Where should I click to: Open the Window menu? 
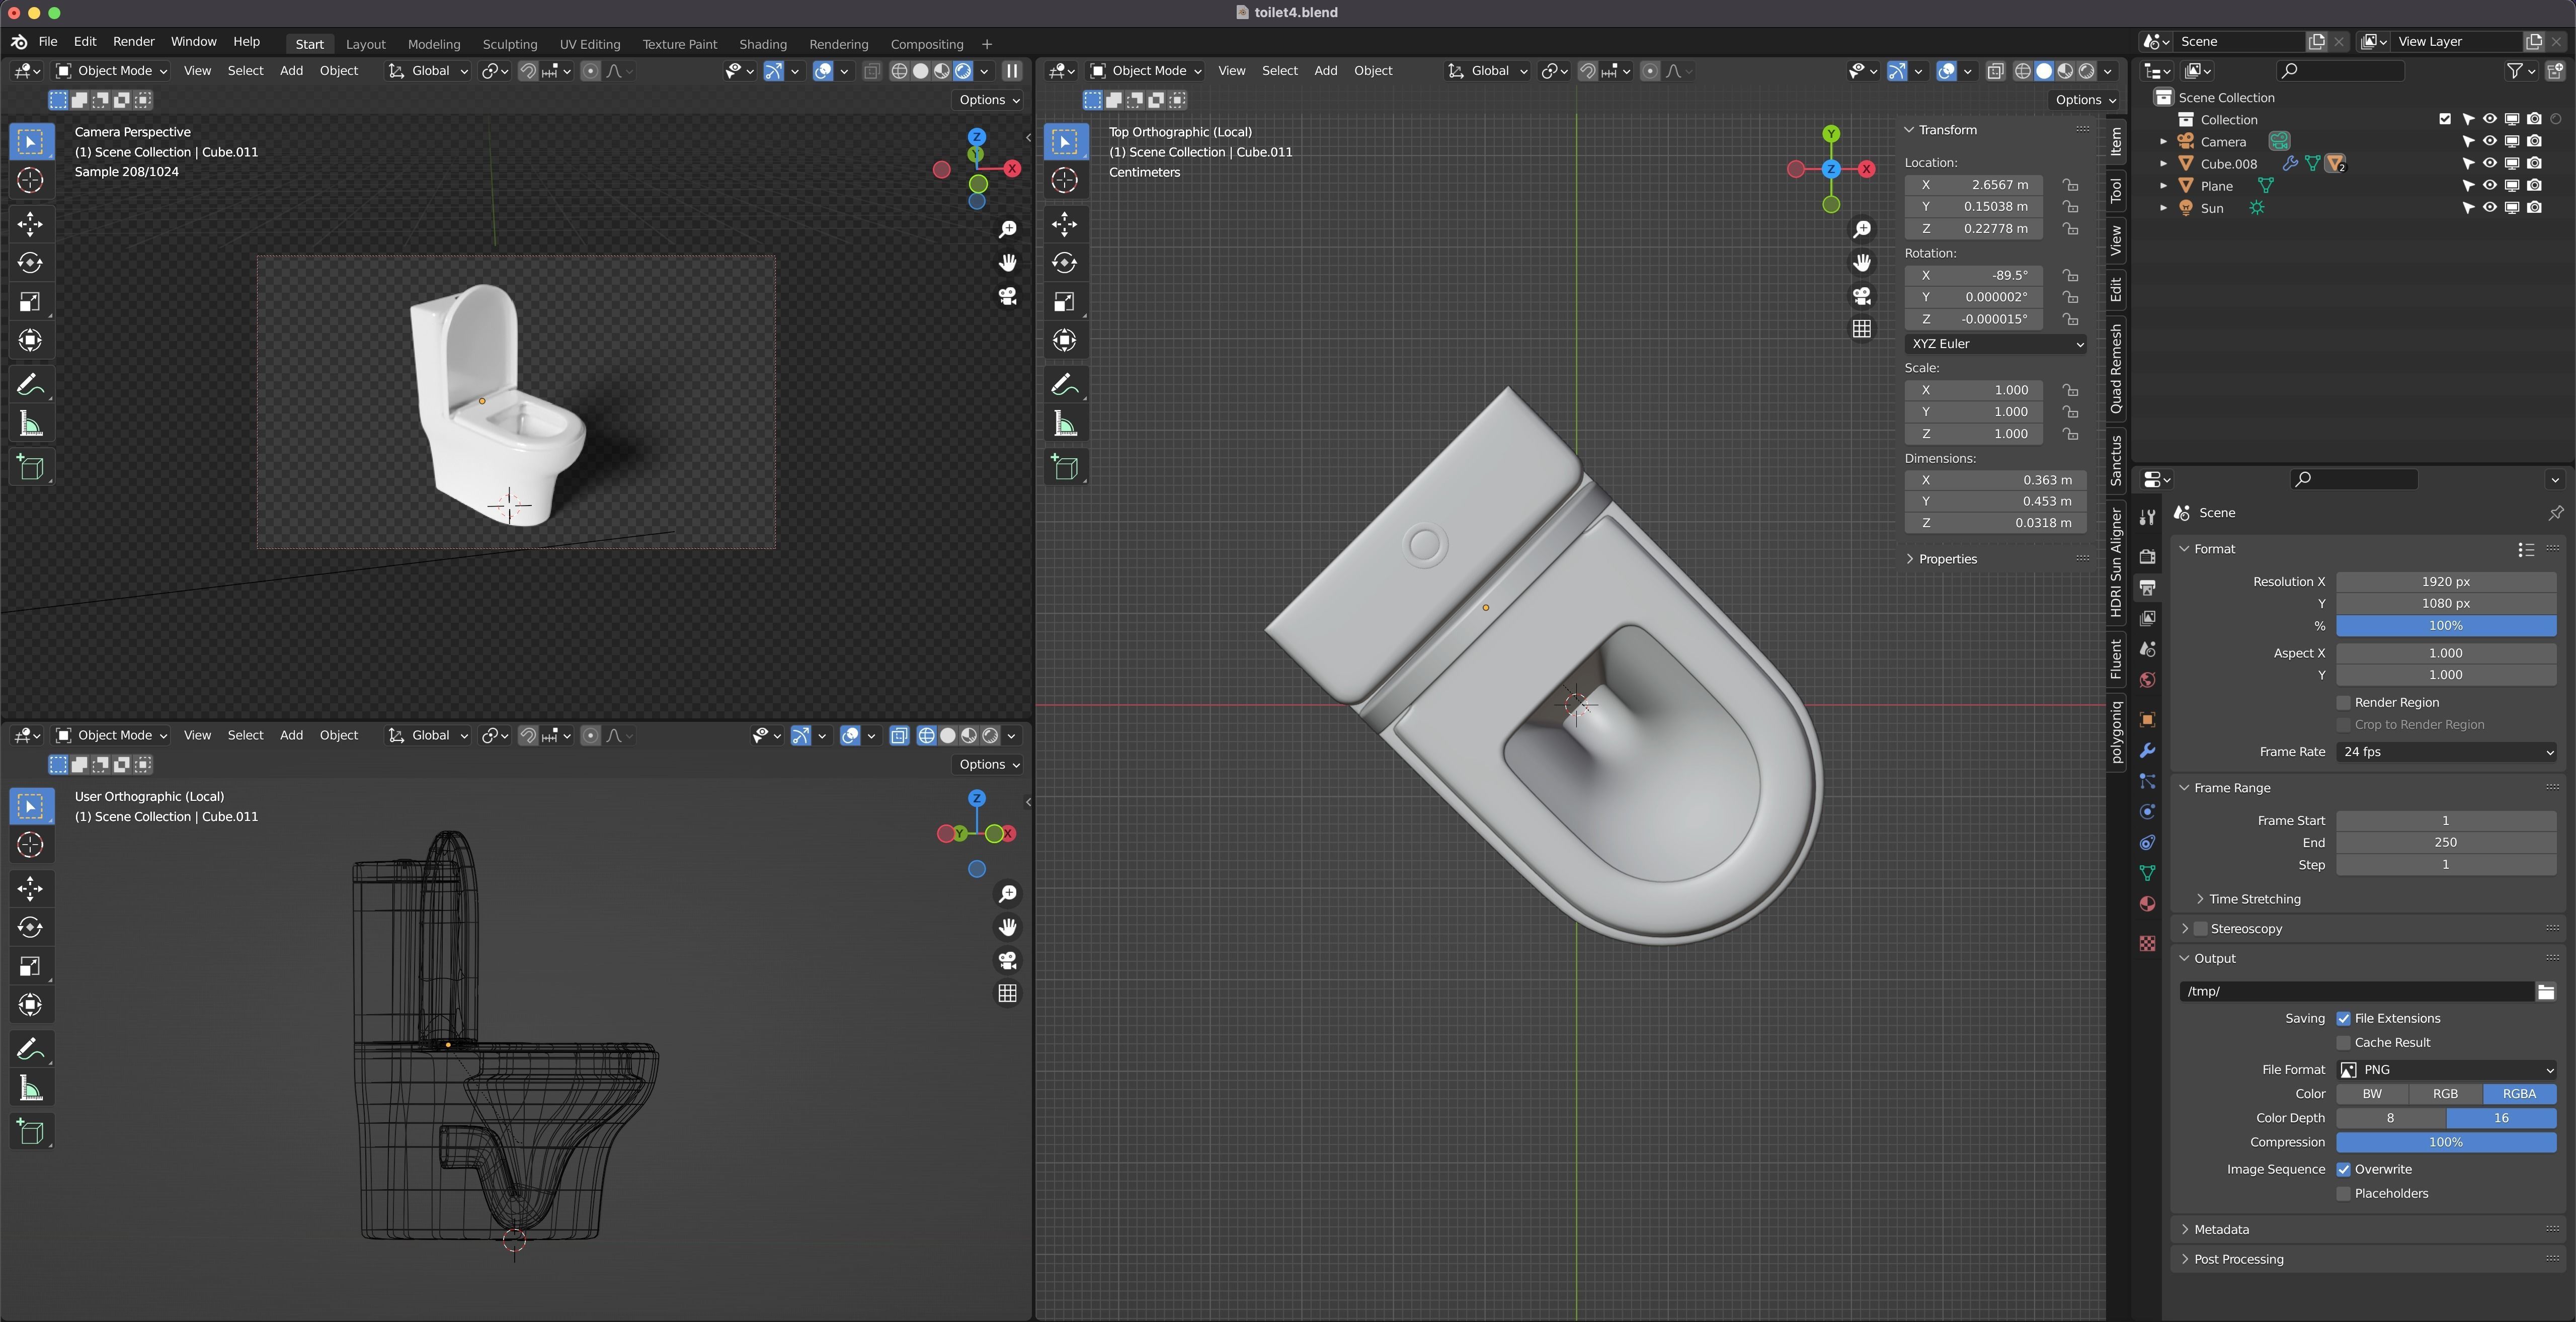tap(193, 42)
